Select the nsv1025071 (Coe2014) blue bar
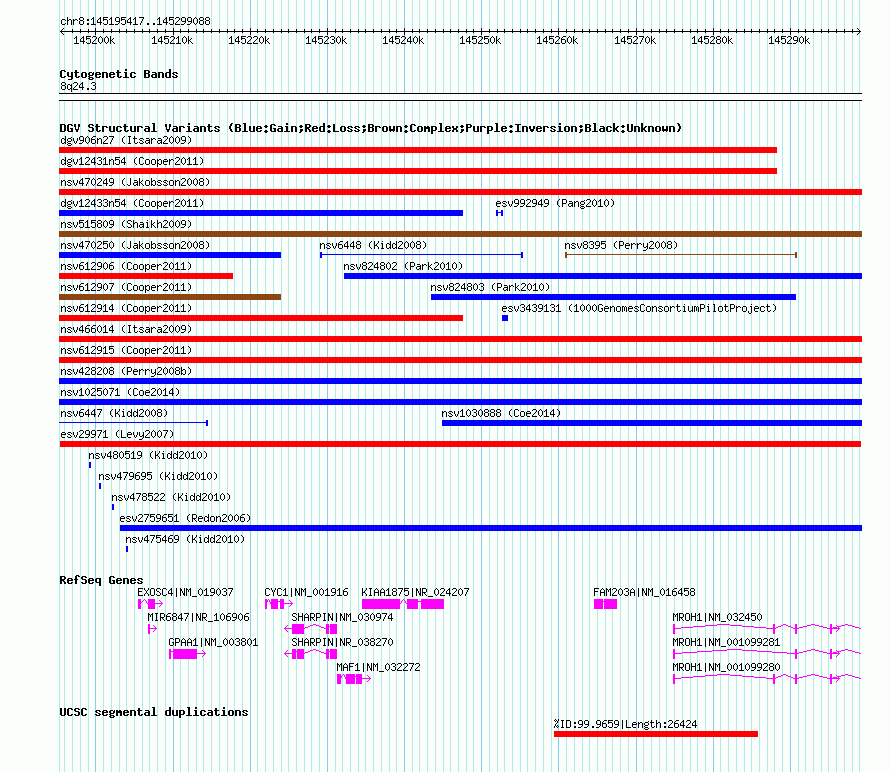The width and height of the screenshot is (890, 772). (x=460, y=402)
